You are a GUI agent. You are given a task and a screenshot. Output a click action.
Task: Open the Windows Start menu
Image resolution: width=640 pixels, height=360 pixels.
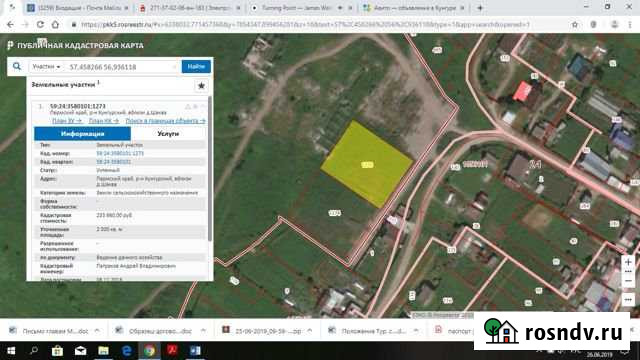(11, 351)
